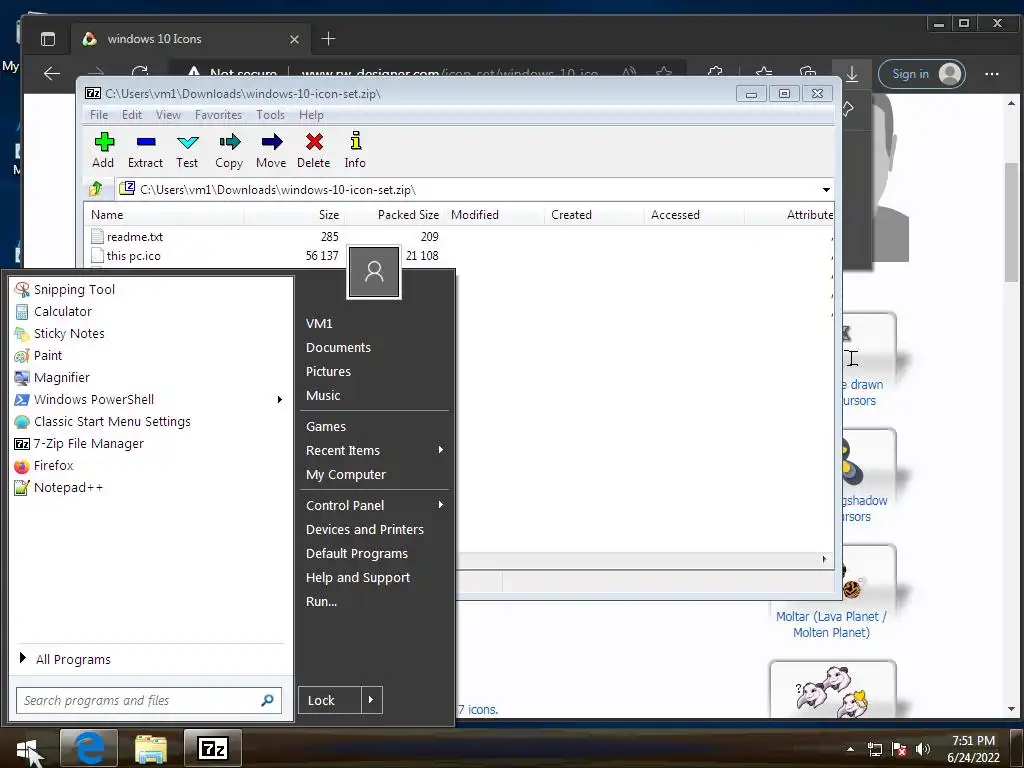Click the search magnifier in start menu
The height and width of the screenshot is (768, 1024).
tap(267, 701)
